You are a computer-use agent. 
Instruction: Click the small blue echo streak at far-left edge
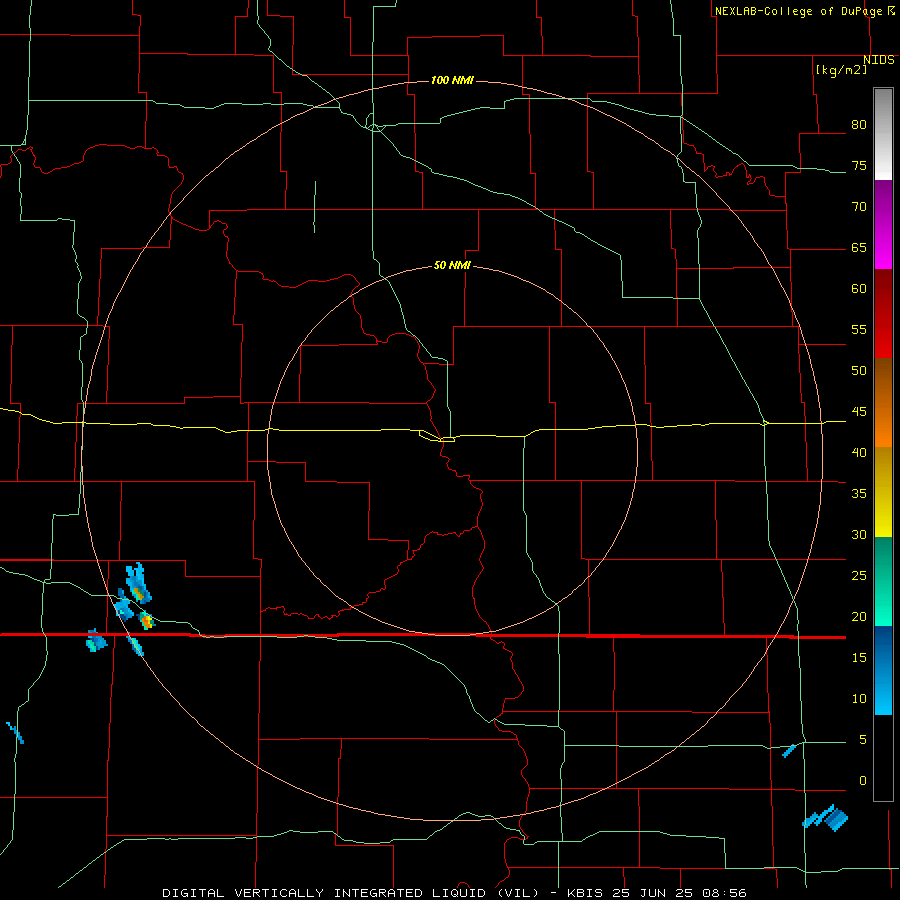(x=15, y=733)
